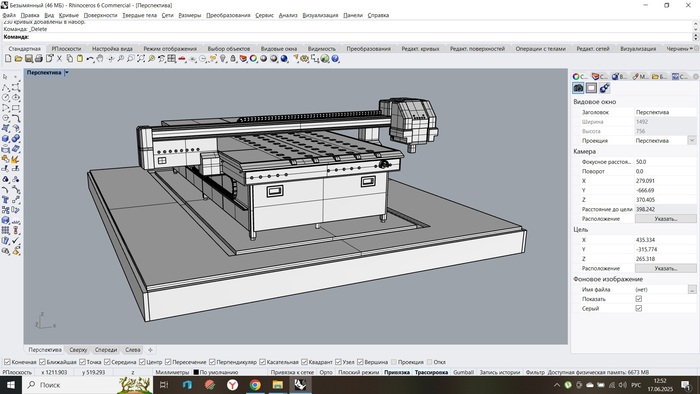This screenshot has width=700, height=394.
Task: Select the rectangle tool in left toolbar
Action: click(x=16, y=108)
